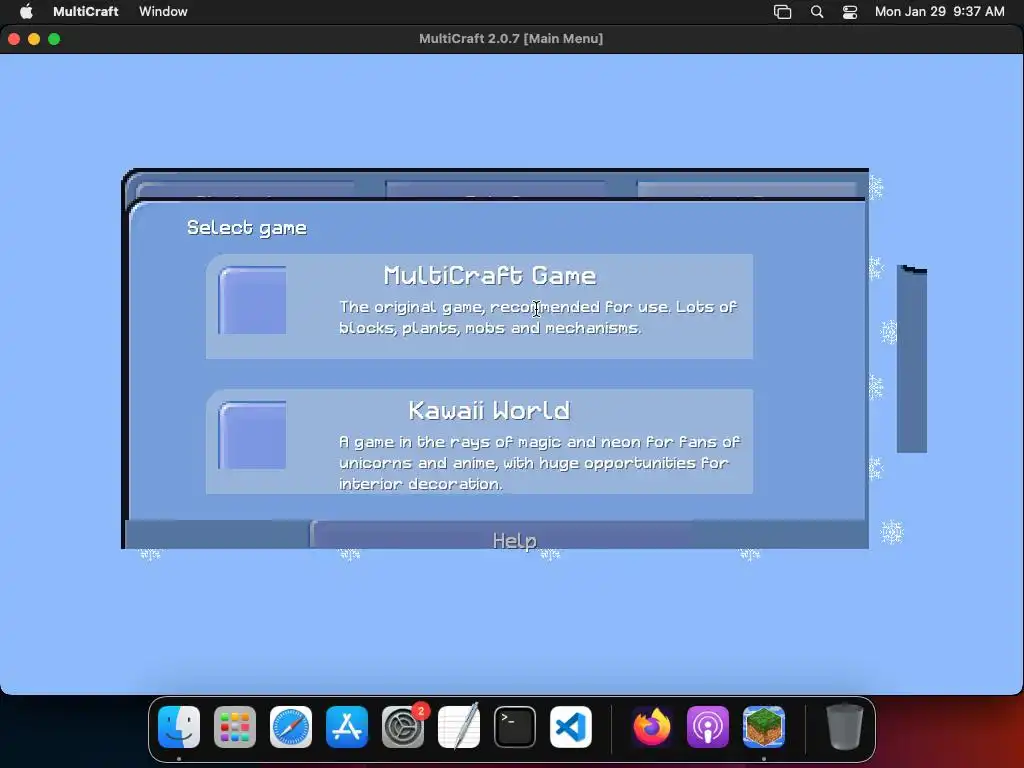Click the MultiCraft Game thumbnail image
This screenshot has width=1024, height=768.
tap(252, 300)
